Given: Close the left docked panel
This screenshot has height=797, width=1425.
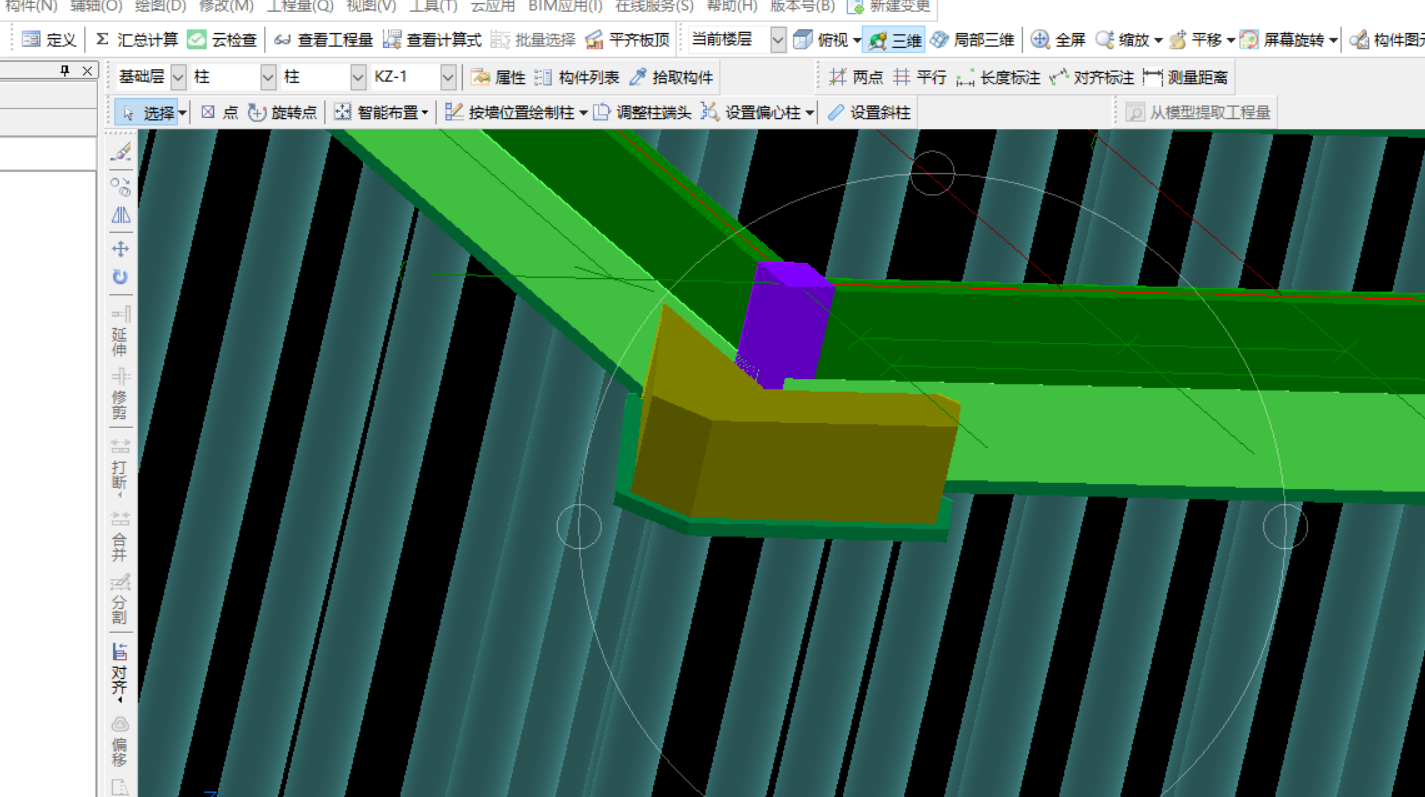Looking at the screenshot, I should [x=87, y=71].
